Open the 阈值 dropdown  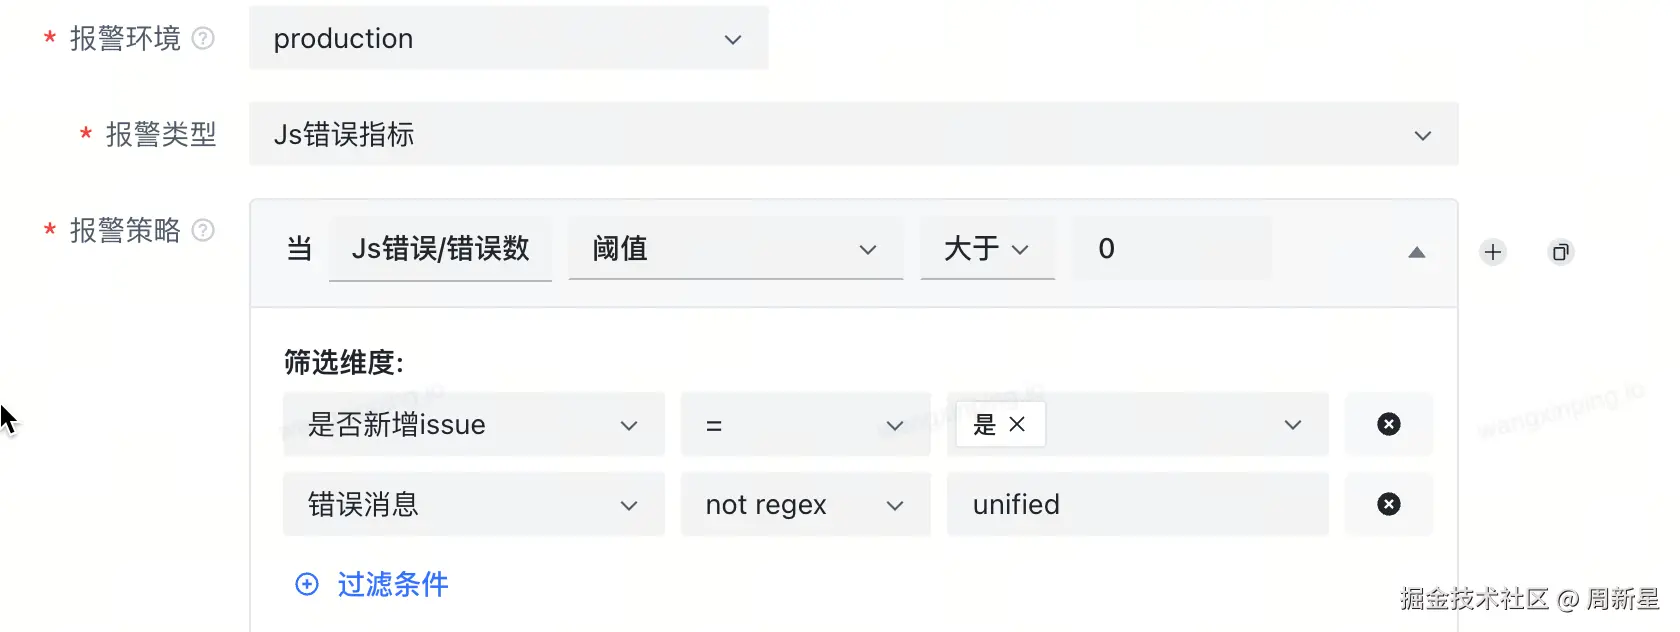pyautogui.click(x=735, y=249)
